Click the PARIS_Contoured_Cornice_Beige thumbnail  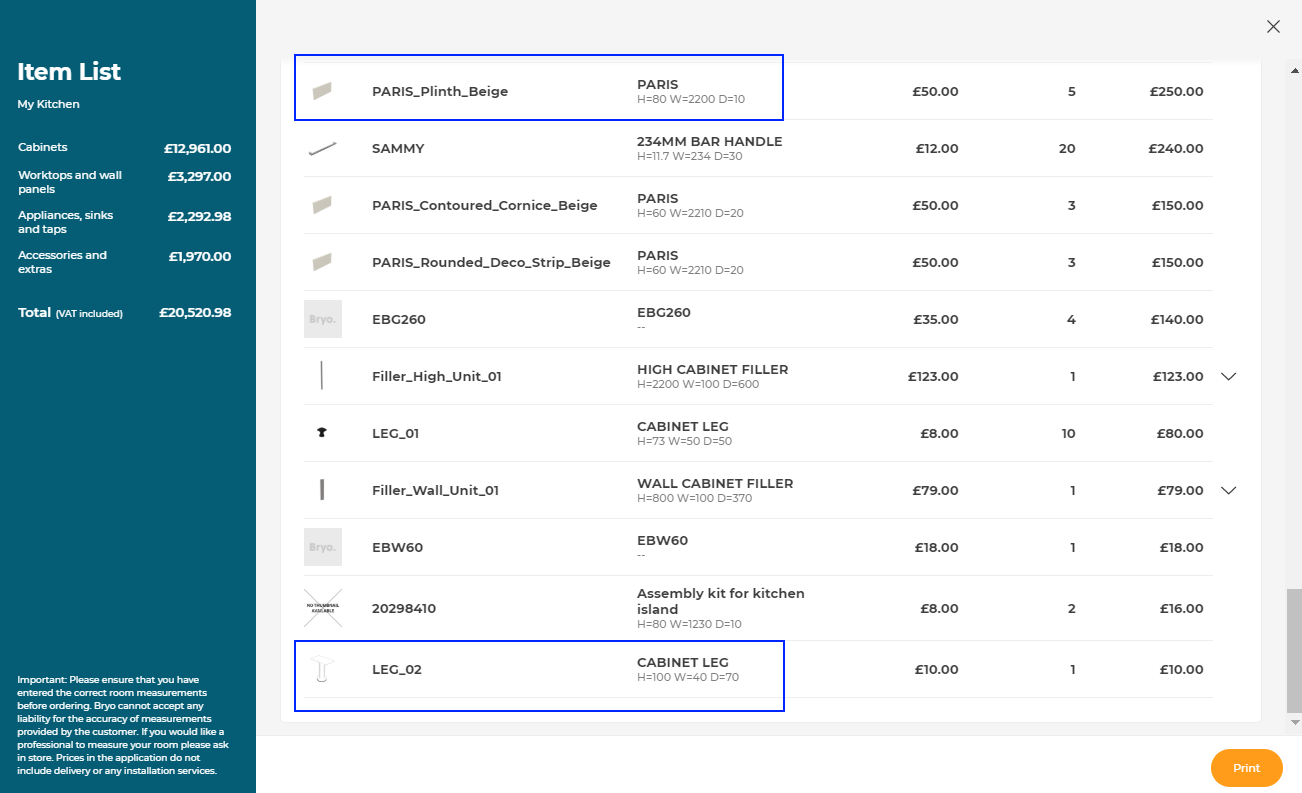[322, 204]
